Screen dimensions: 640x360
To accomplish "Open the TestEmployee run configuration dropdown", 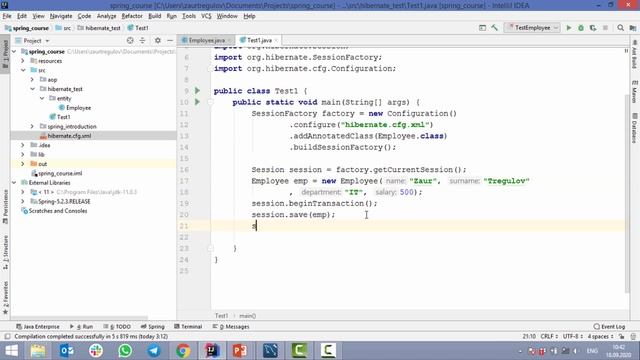I will pos(532,28).
